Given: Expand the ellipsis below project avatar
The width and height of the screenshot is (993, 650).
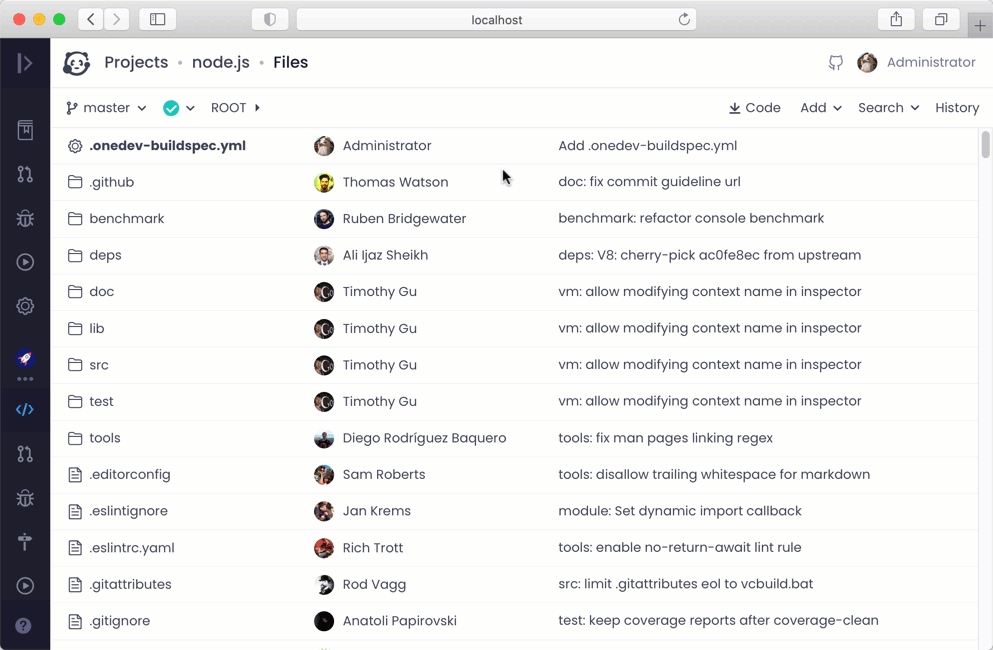Looking at the screenshot, I should tap(25, 379).
